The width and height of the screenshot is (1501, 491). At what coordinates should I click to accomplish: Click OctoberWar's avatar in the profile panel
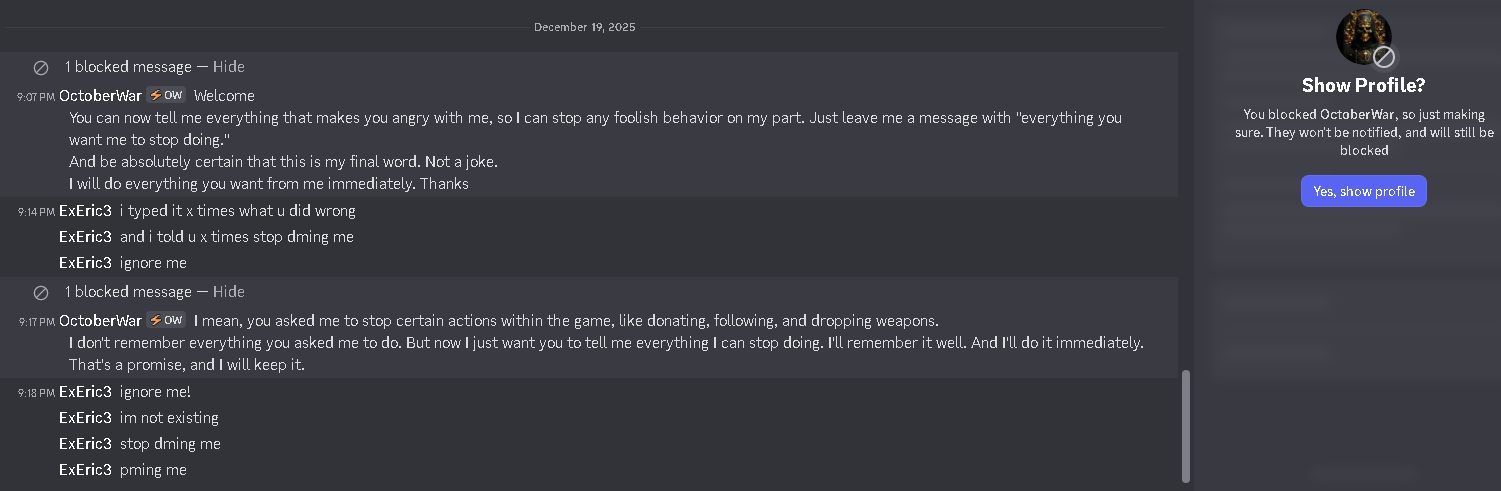[1360, 34]
